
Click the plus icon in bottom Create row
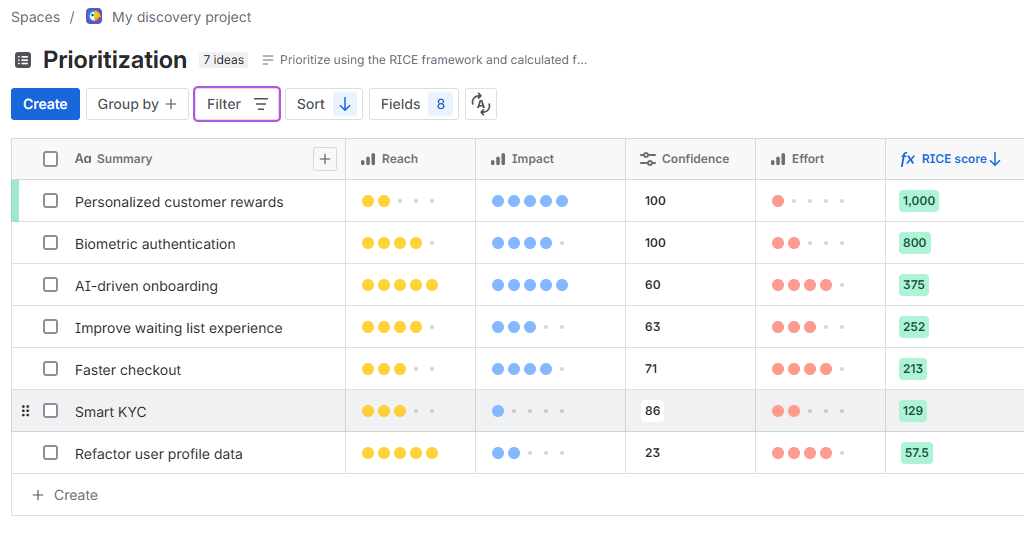(x=38, y=495)
